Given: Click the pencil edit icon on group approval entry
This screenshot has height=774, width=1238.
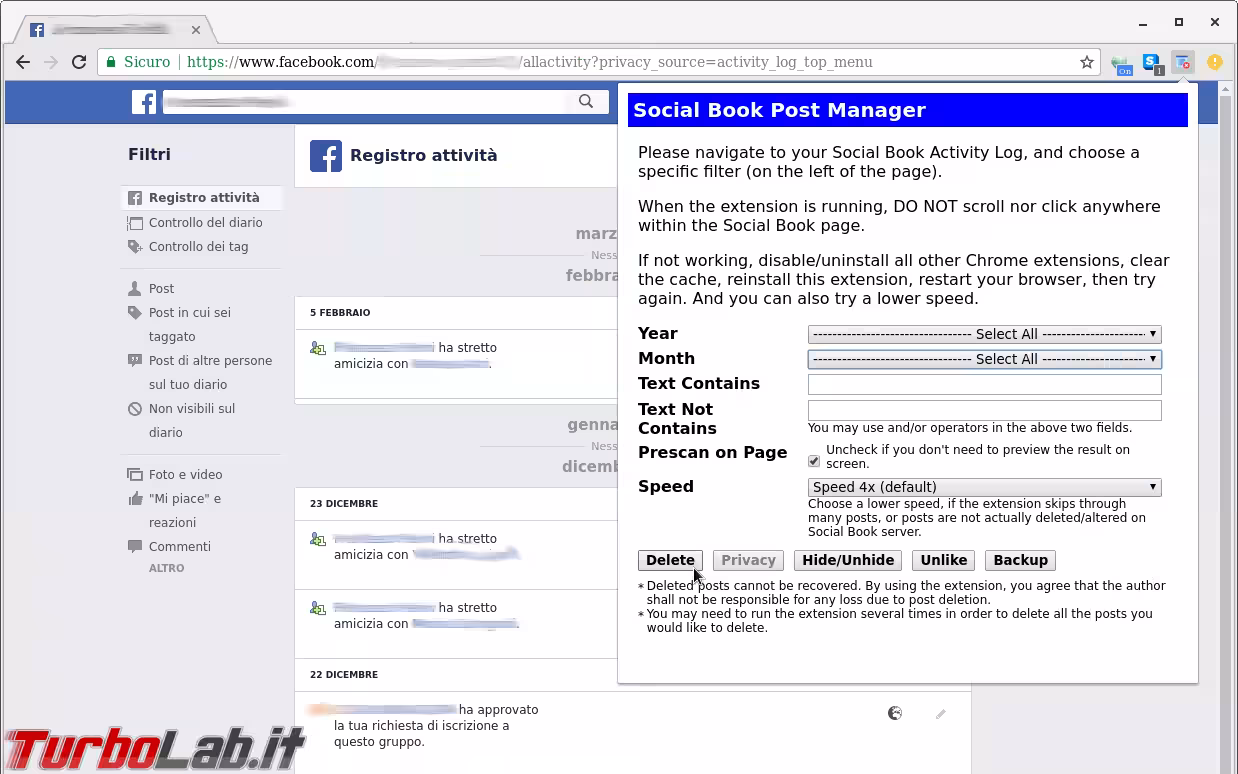Looking at the screenshot, I should click(x=941, y=714).
